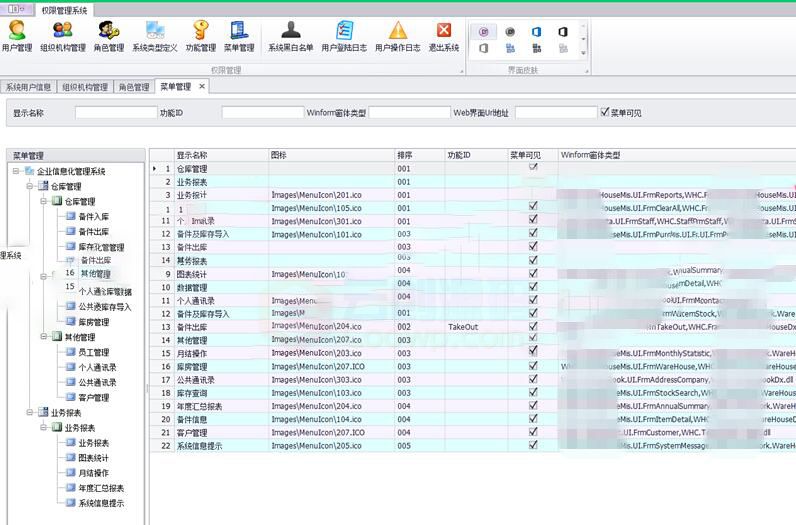
Task: Open 系统黑白名单 from the ribbon
Action: pos(291,36)
